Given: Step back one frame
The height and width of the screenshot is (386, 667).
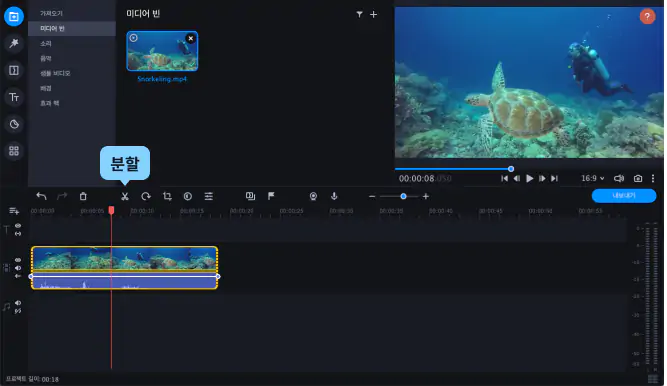Looking at the screenshot, I should 517,178.
